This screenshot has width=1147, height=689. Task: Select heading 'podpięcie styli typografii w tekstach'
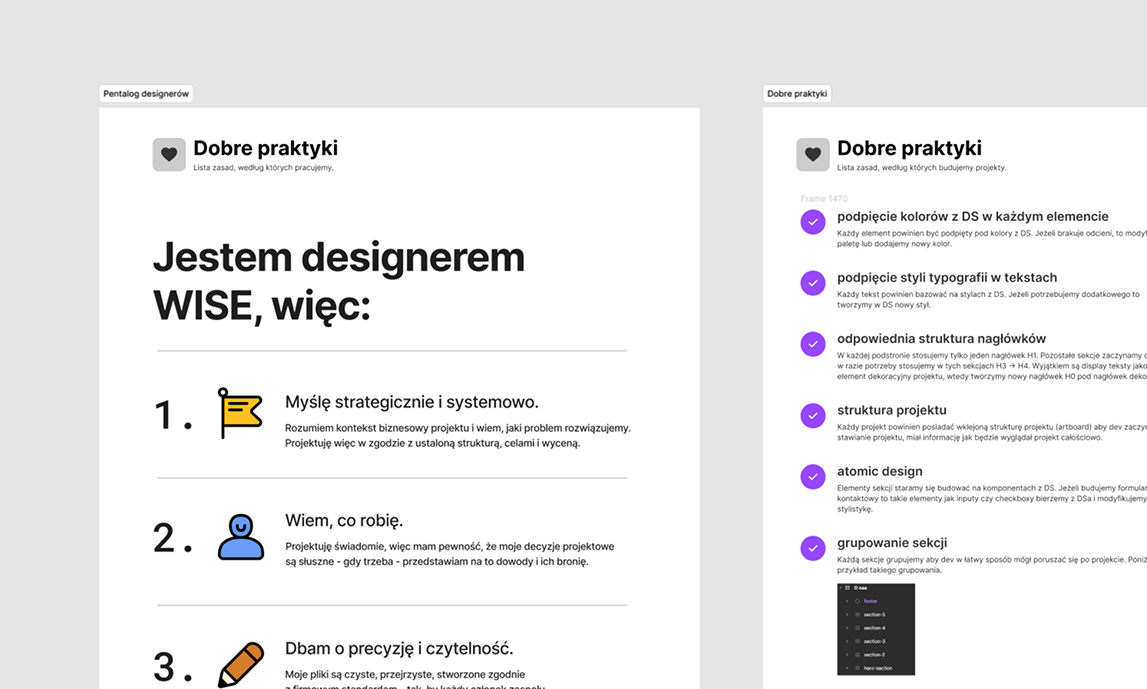tap(947, 278)
